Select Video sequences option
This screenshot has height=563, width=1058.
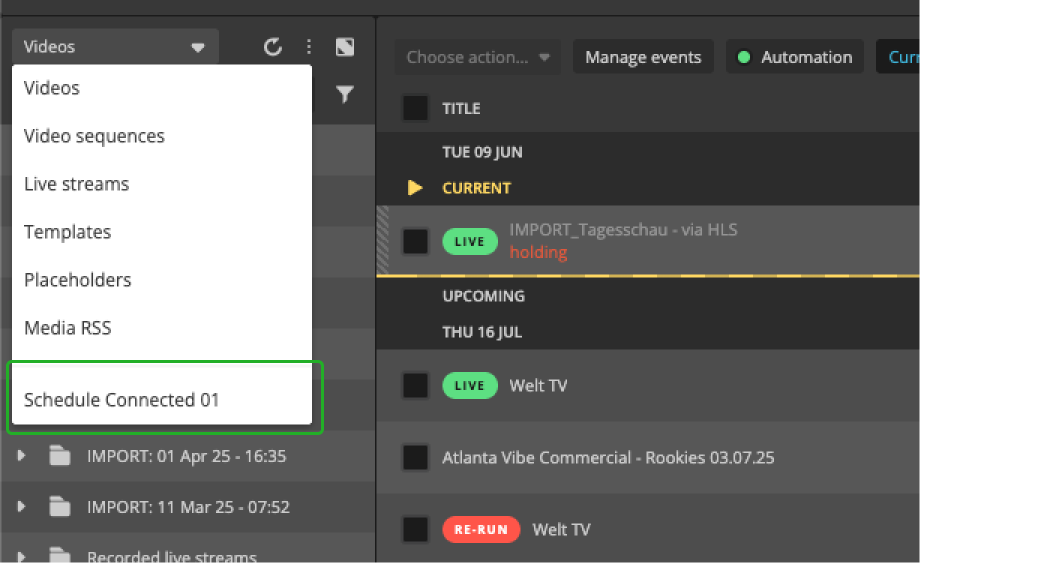click(162, 136)
